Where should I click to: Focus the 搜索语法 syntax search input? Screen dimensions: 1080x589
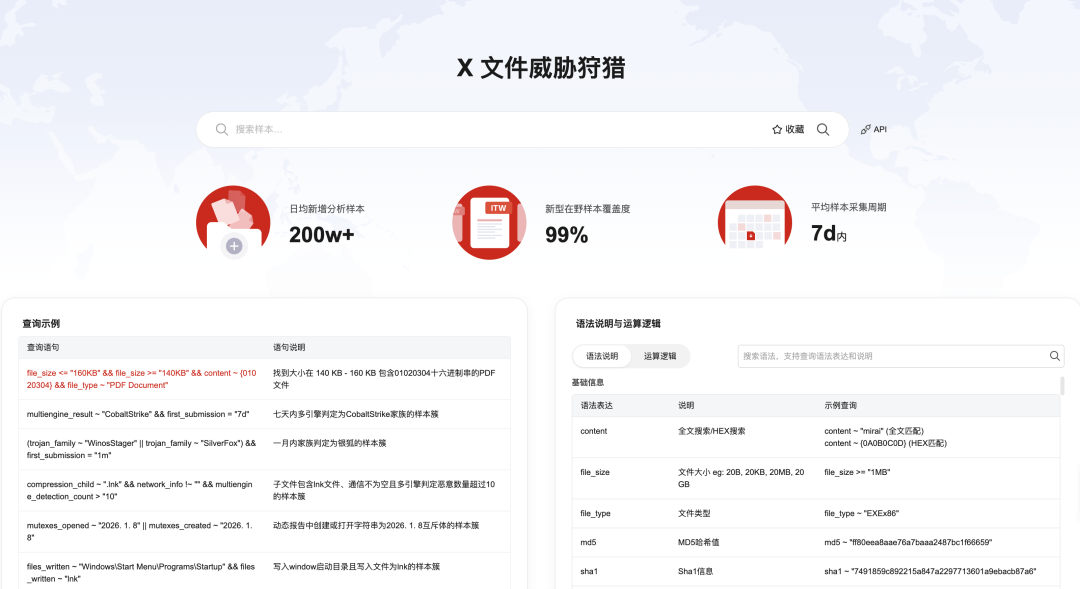[893, 356]
